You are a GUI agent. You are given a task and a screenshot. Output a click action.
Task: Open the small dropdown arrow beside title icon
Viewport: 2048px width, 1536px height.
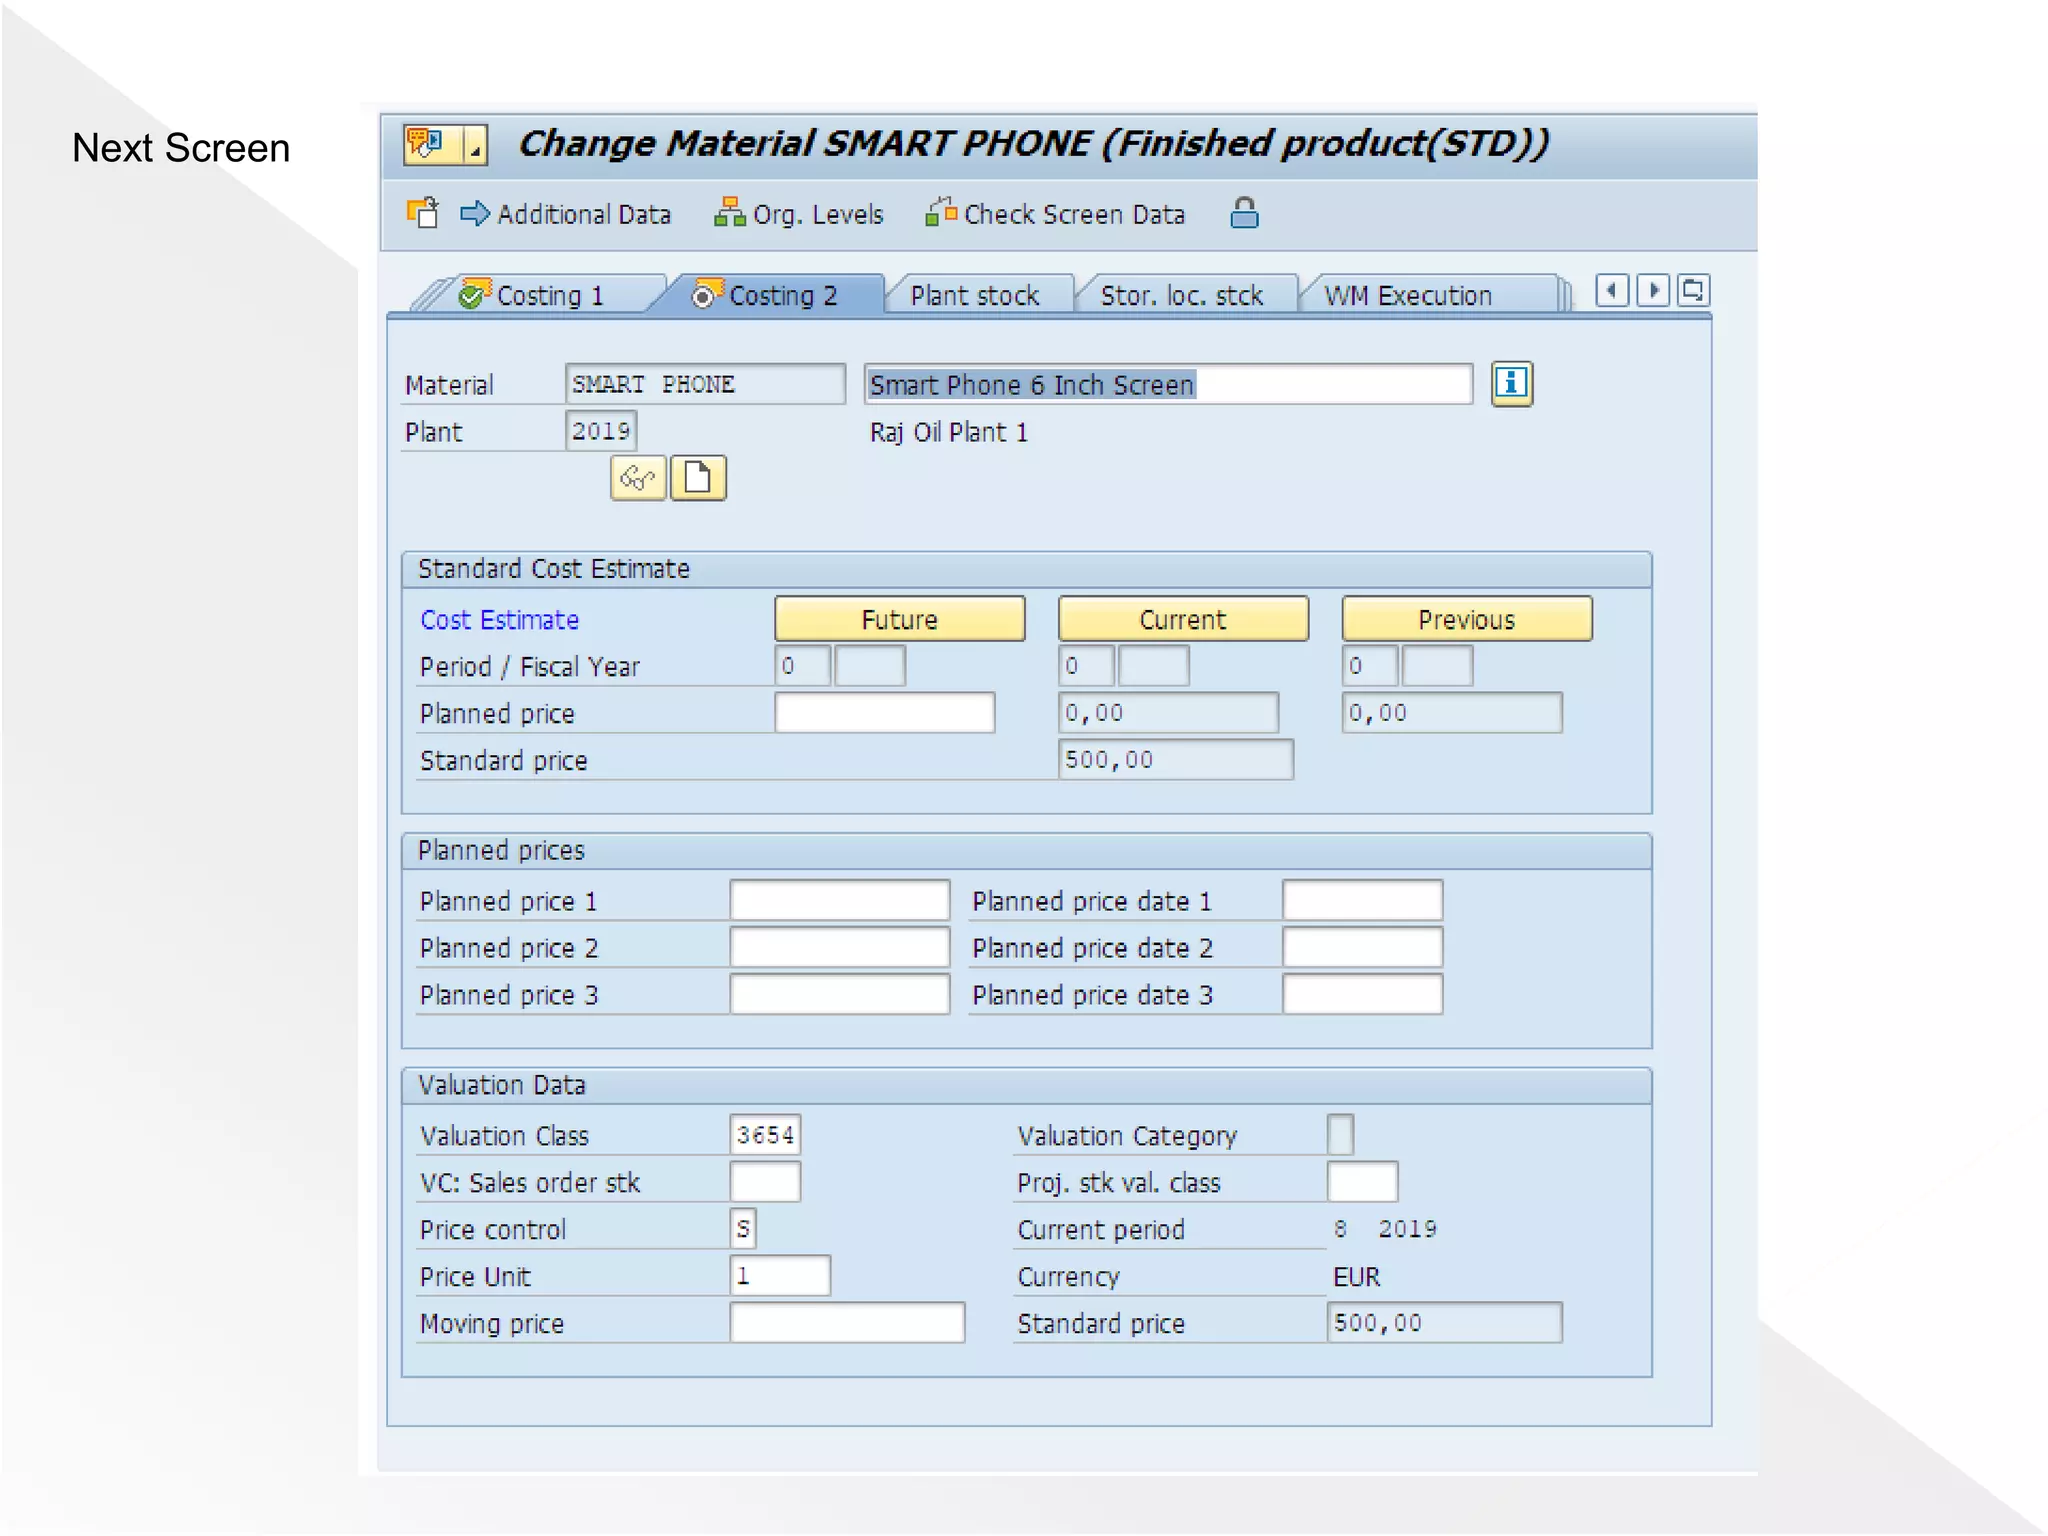[x=476, y=146]
